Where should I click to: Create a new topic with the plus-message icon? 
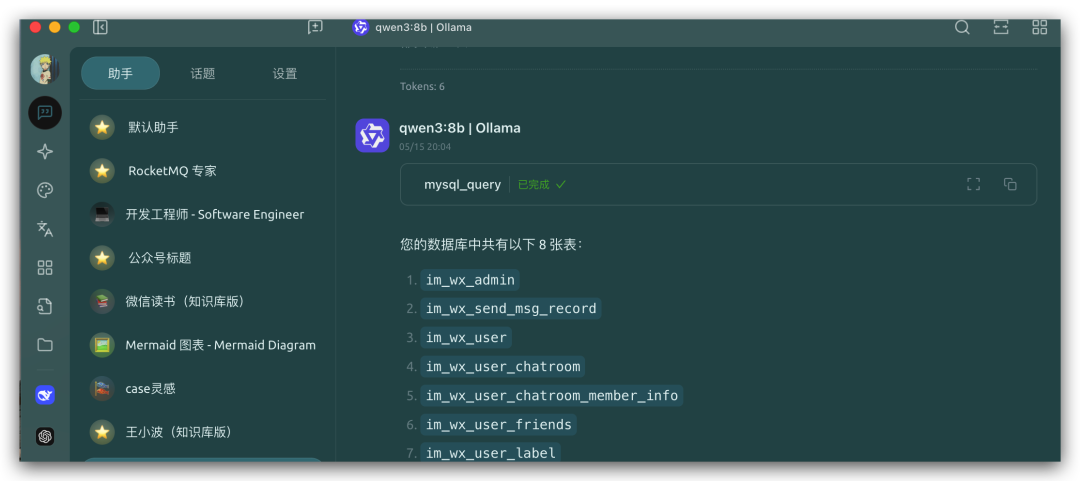tap(315, 28)
